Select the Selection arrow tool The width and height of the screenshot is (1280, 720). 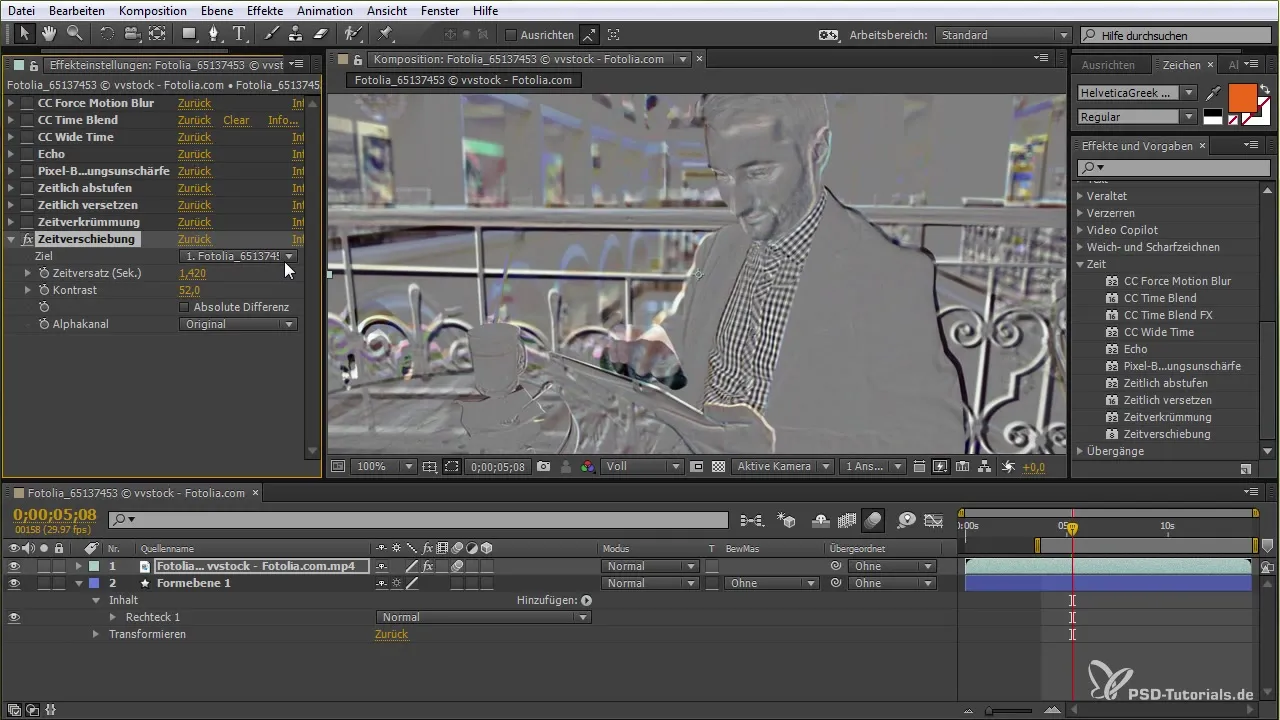[24, 34]
